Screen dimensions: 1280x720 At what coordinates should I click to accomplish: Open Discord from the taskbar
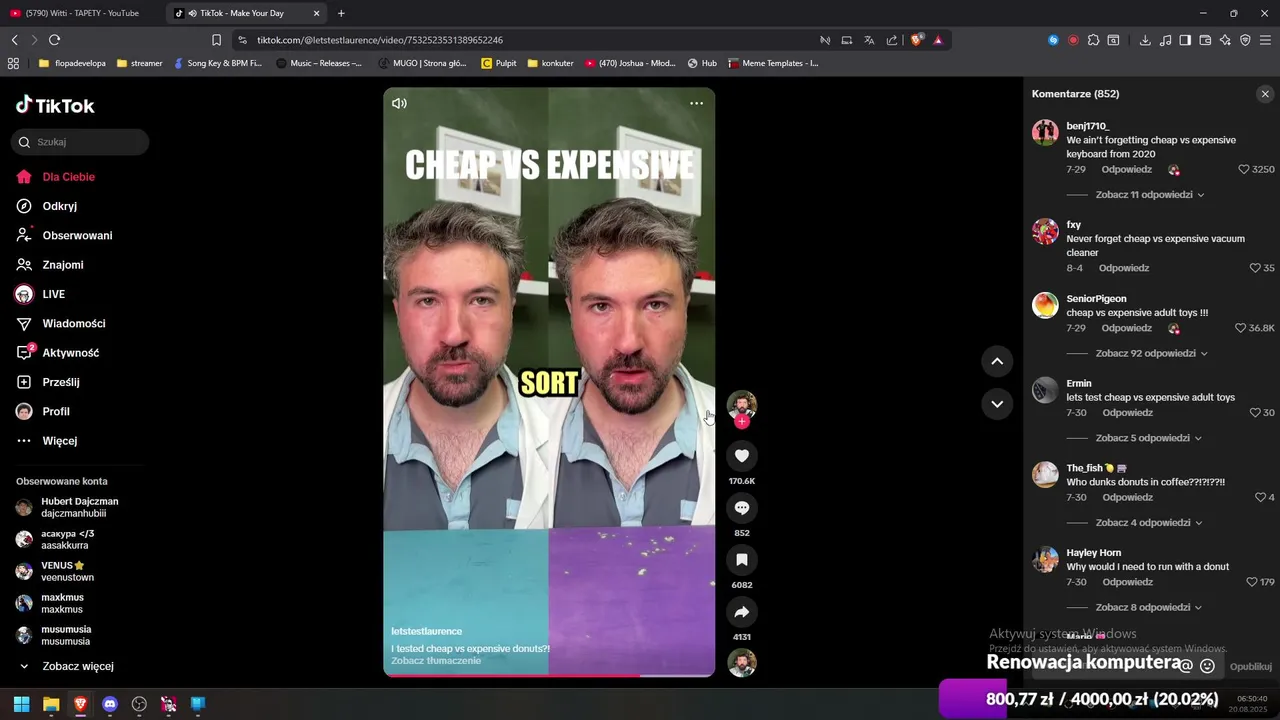[x=110, y=704]
